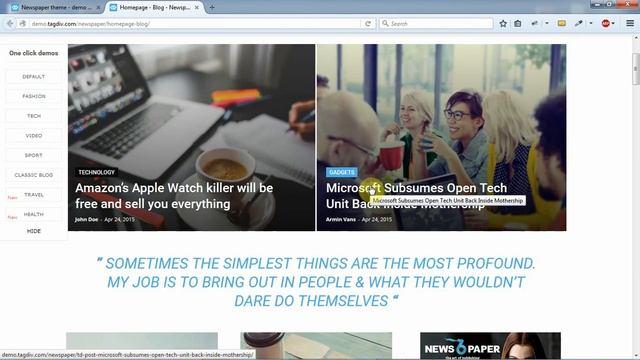Select the VIDEO demo button

[x=34, y=136]
